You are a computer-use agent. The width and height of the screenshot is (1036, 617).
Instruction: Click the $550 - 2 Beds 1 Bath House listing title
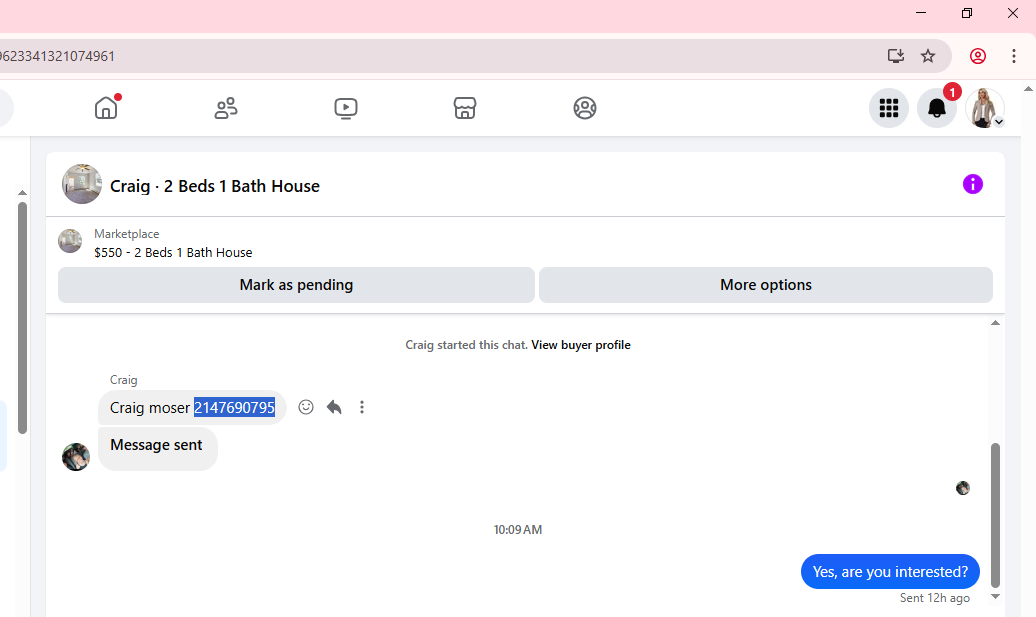pyautogui.click(x=173, y=252)
